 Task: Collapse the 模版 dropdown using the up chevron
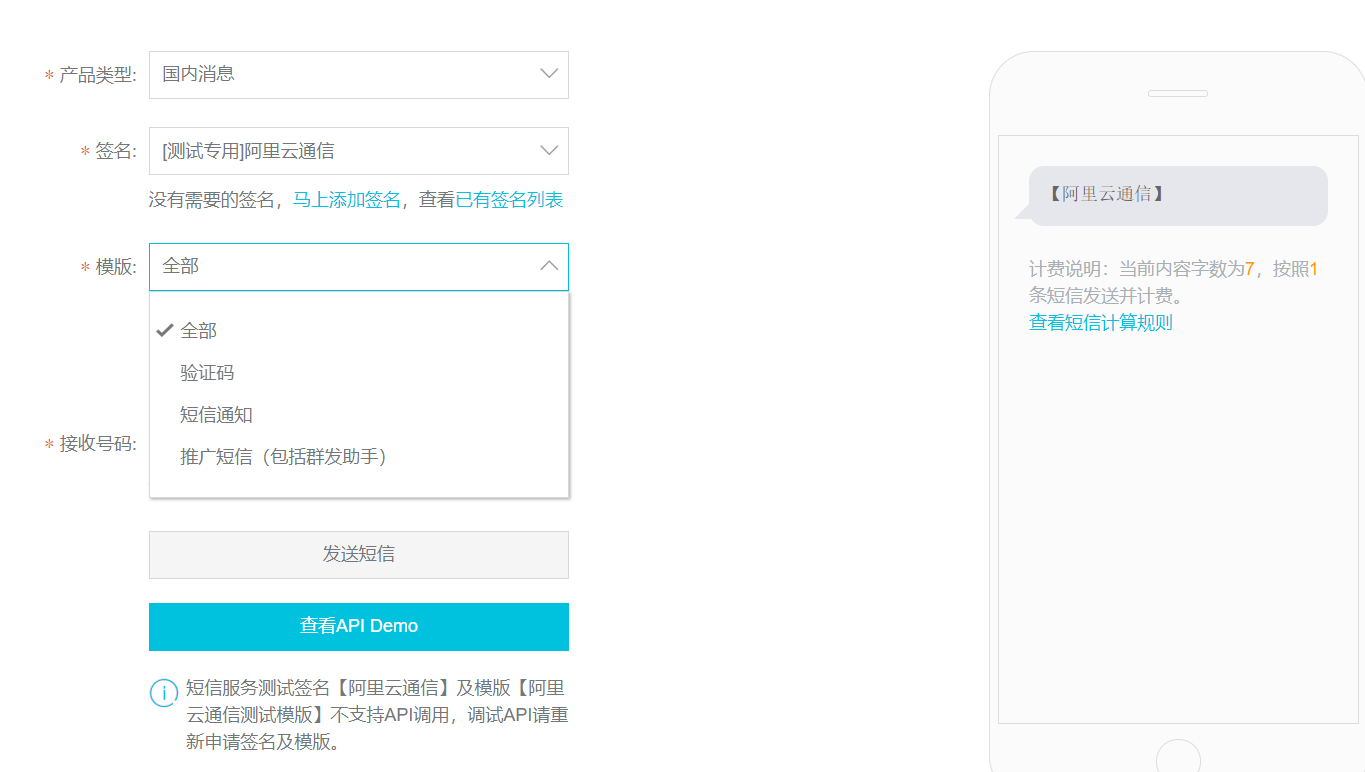tap(548, 266)
